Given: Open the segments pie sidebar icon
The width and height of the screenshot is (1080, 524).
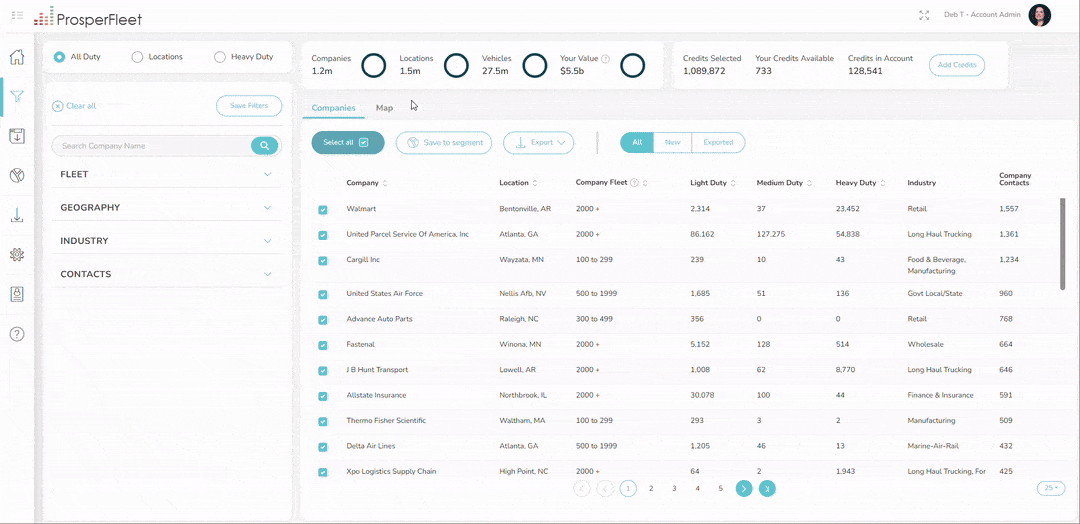Looking at the screenshot, I should [17, 176].
